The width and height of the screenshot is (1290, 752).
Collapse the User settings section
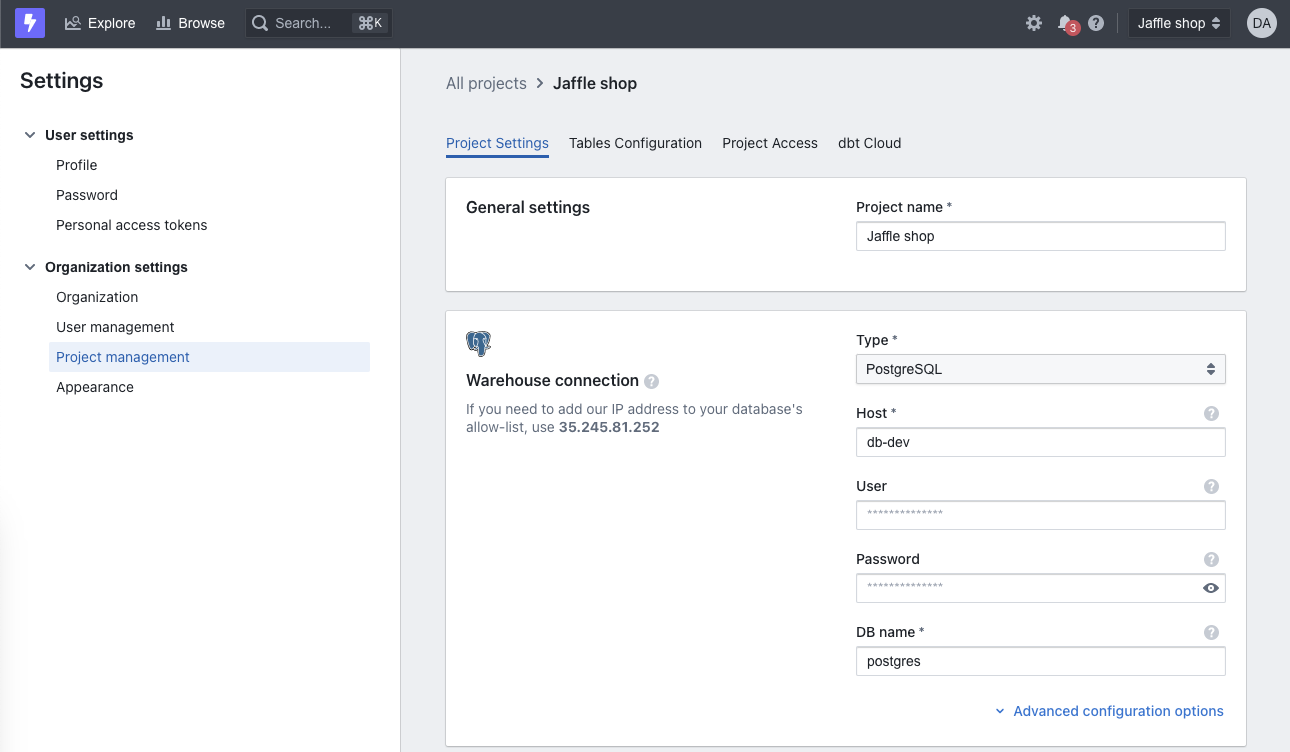click(30, 135)
